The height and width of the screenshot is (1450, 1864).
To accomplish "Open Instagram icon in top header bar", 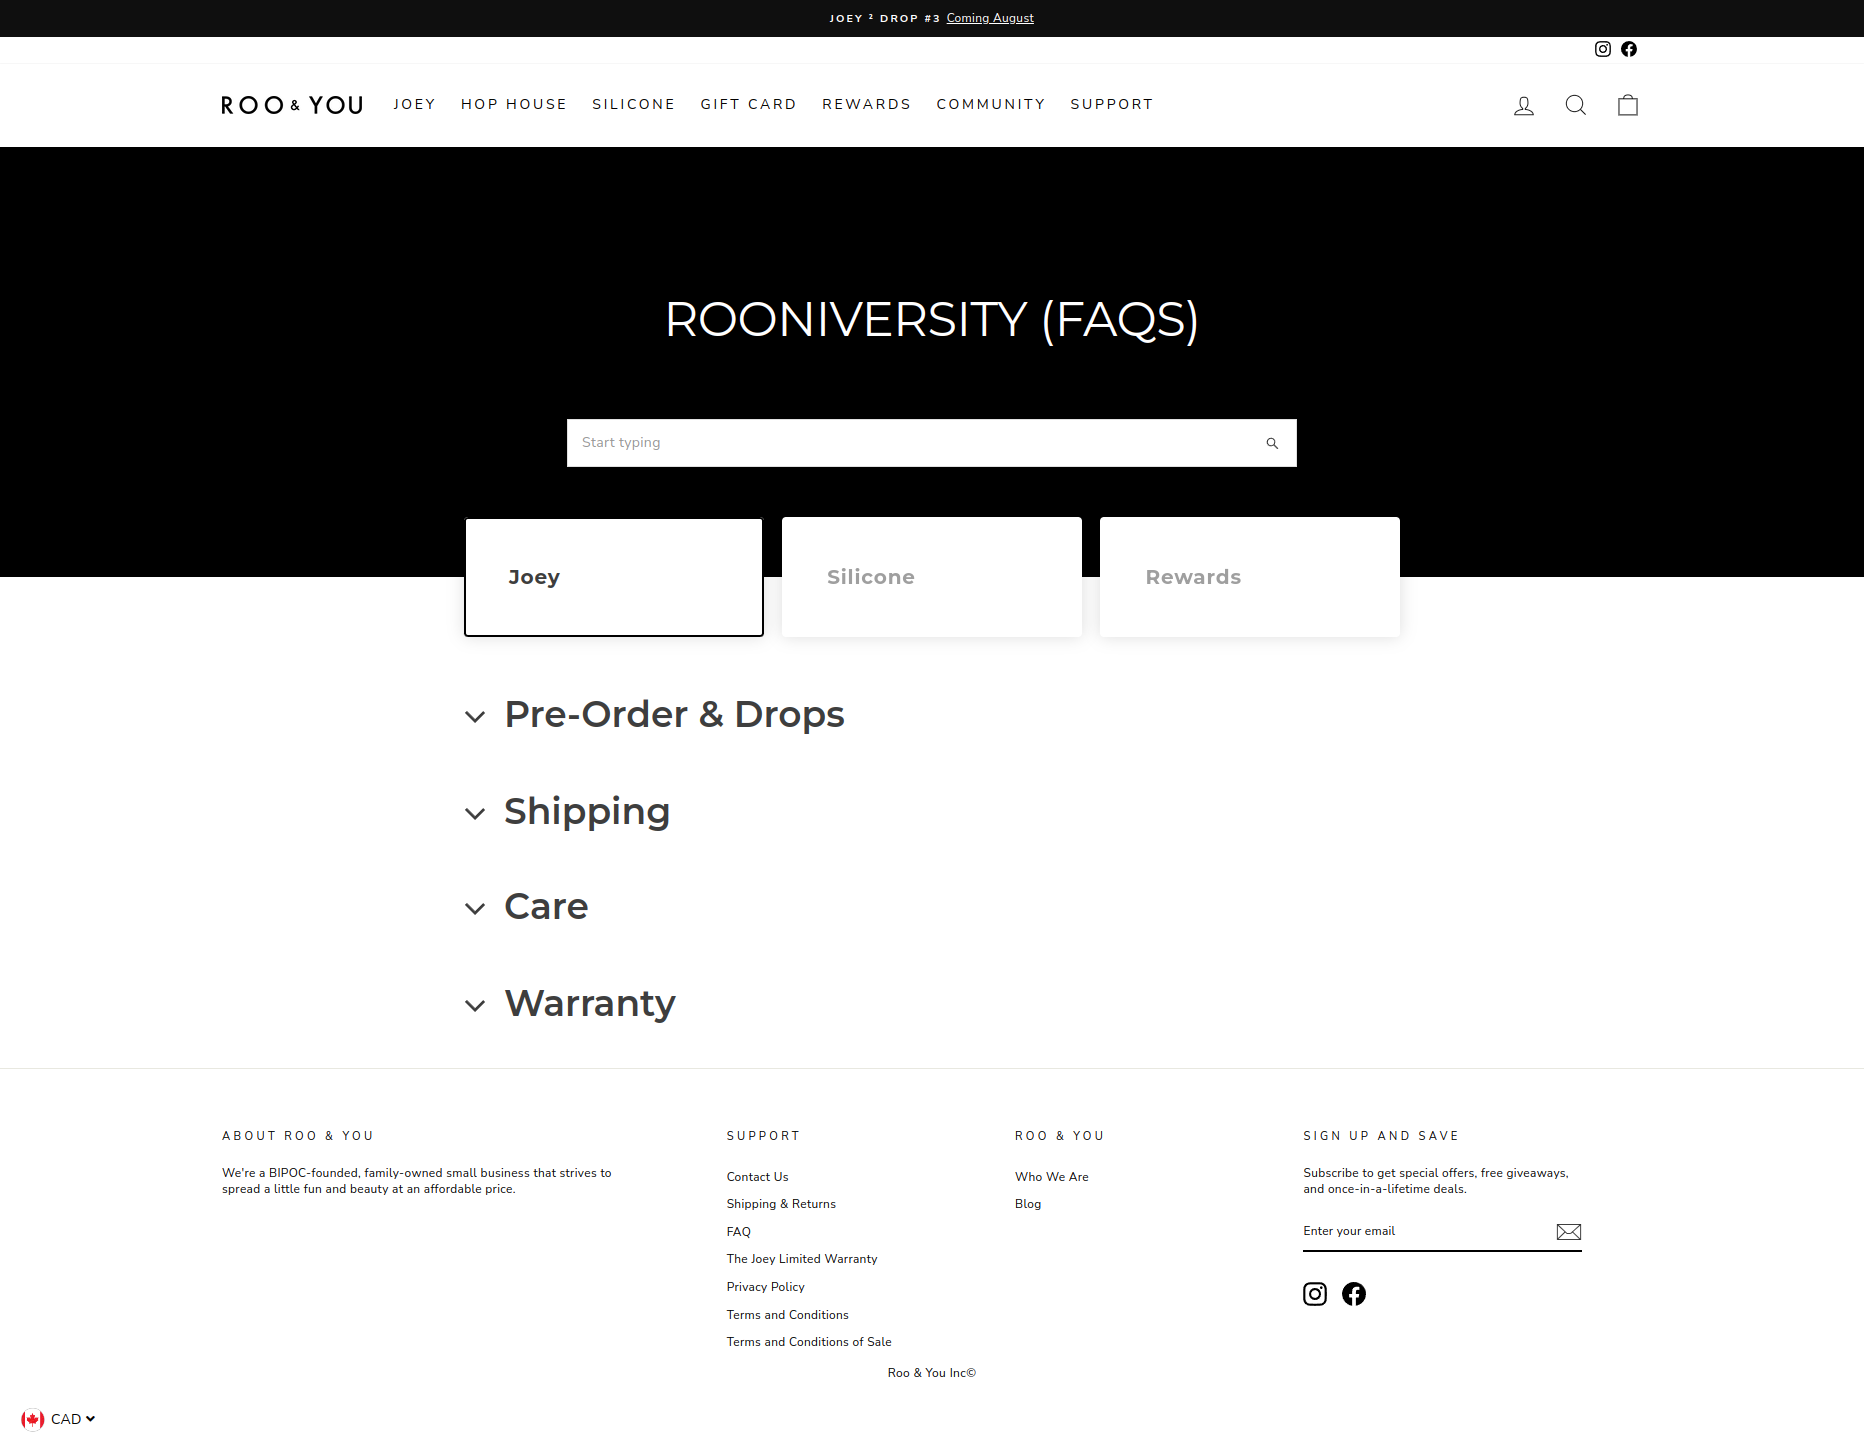I will point(1603,49).
